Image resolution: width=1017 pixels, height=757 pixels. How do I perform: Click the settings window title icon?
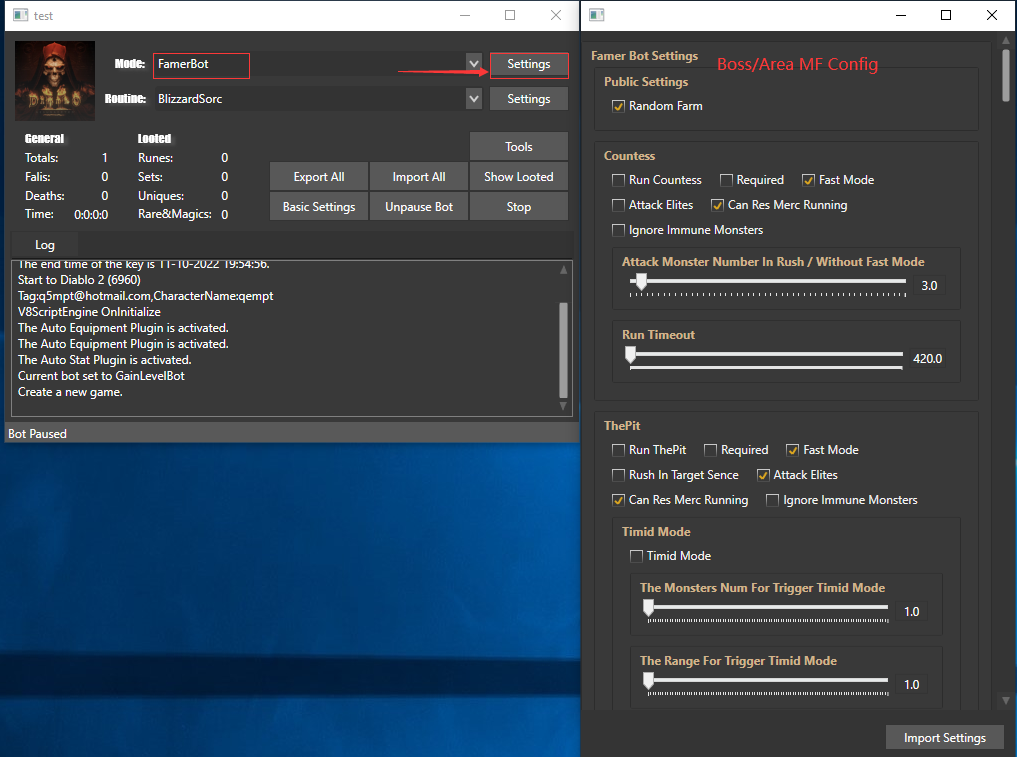coord(597,15)
